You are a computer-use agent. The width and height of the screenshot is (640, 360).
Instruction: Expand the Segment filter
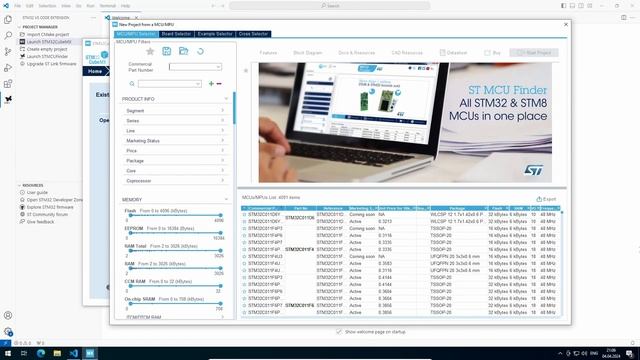222,111
